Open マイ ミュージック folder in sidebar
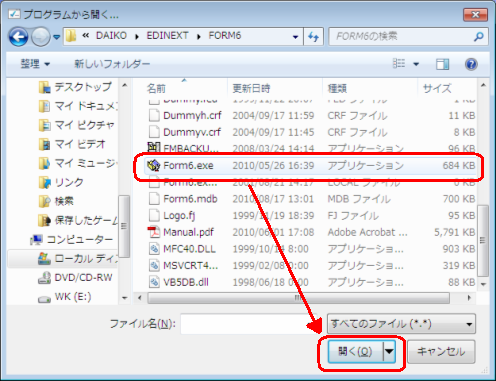Viewport: 496px width, 381px height. 78,163
